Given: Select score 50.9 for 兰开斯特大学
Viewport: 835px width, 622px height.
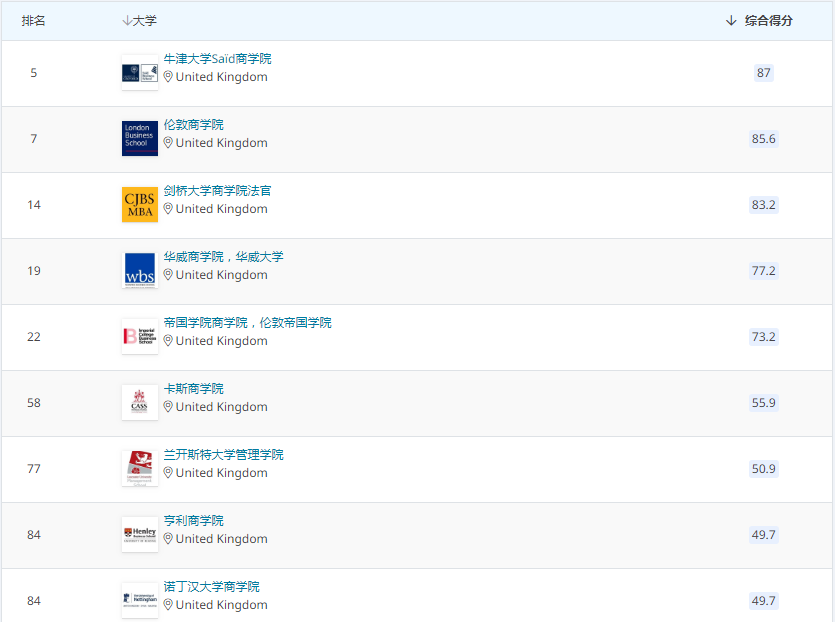Looking at the screenshot, I should [764, 469].
